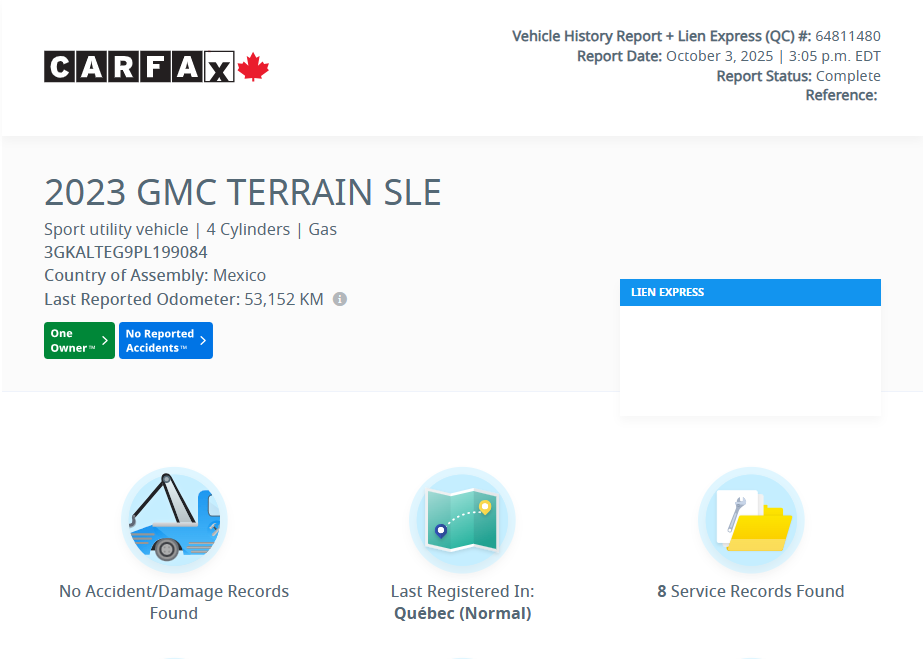Open the One Owner badge
This screenshot has height=659, width=923.
73,340
